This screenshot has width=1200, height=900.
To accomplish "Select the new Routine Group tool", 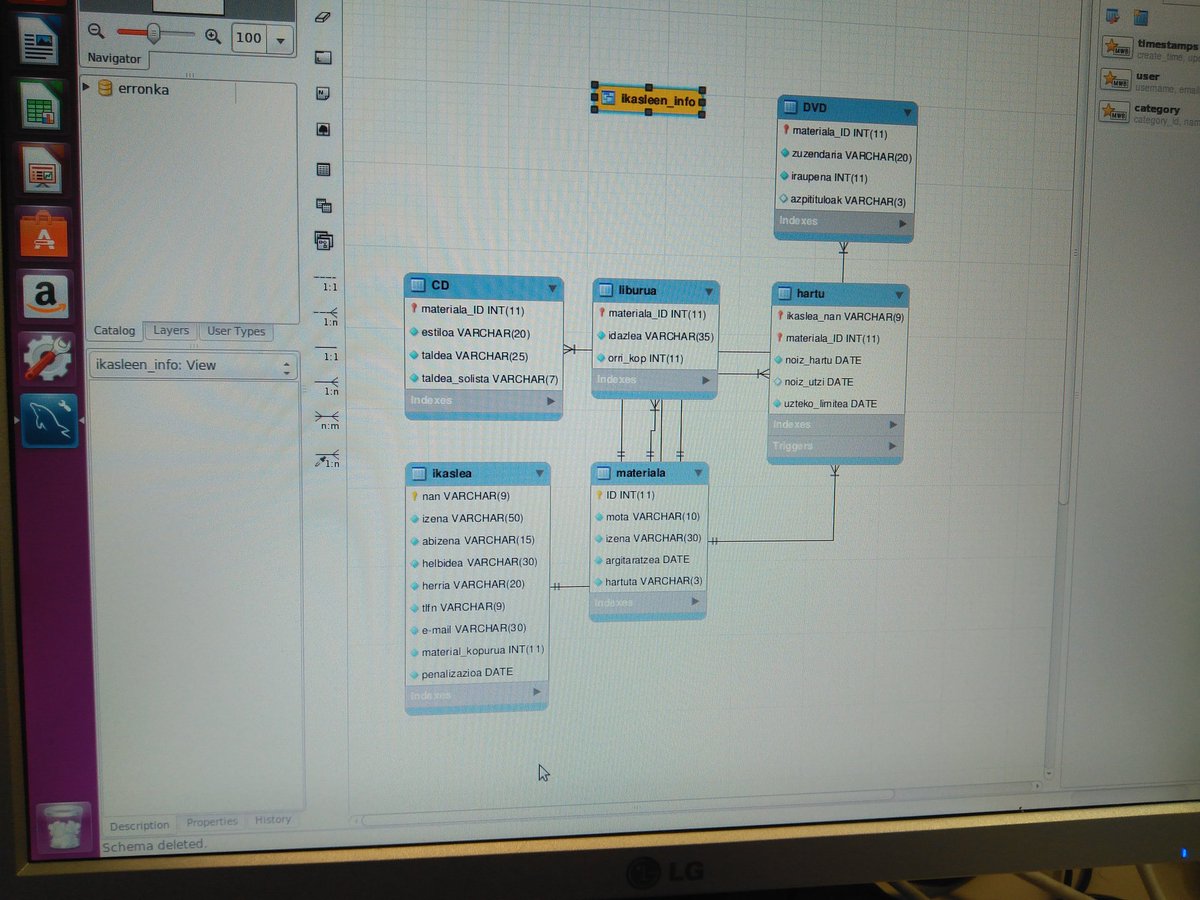I will [x=323, y=241].
